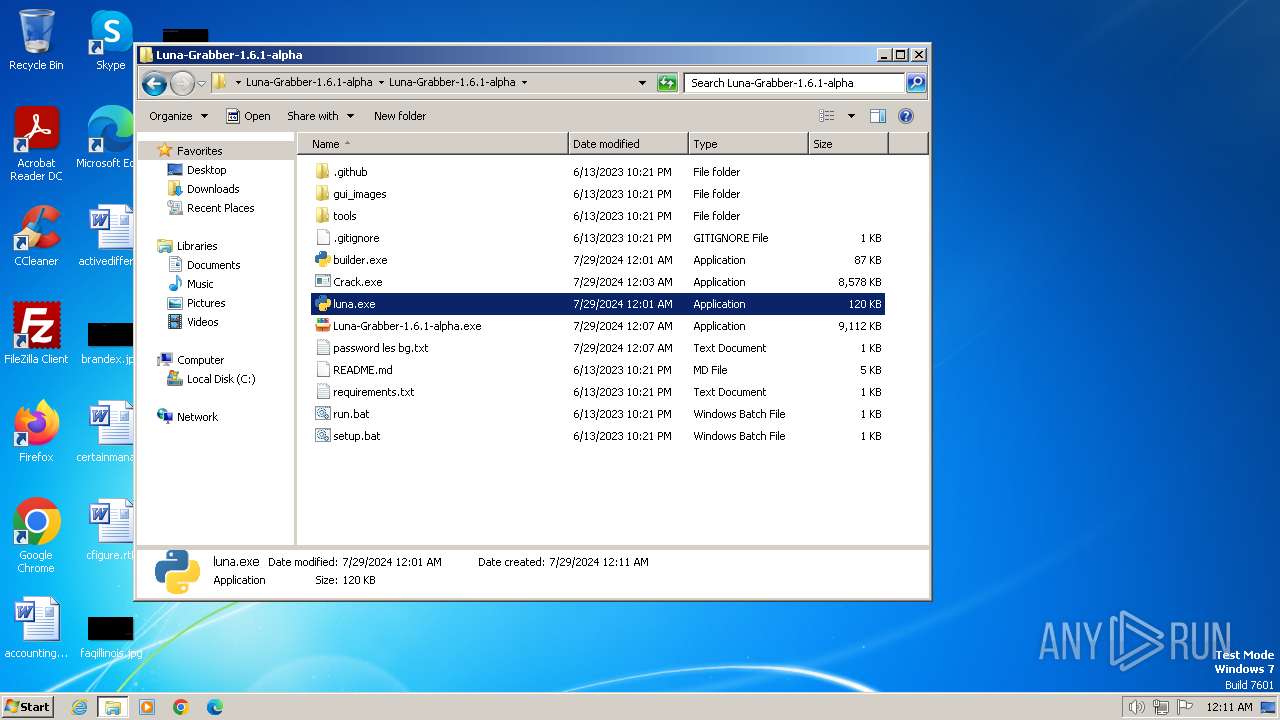
Task: Open Recent Places in navigation pane
Action: pos(220,208)
